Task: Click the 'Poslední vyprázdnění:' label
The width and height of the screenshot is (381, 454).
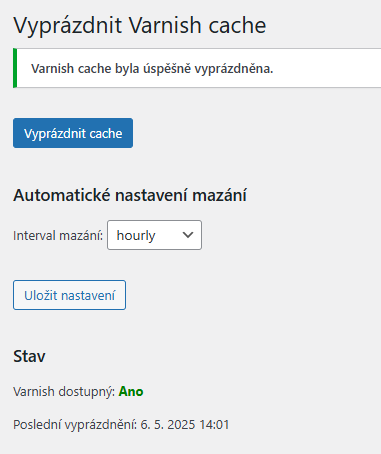Action: [x=75, y=425]
